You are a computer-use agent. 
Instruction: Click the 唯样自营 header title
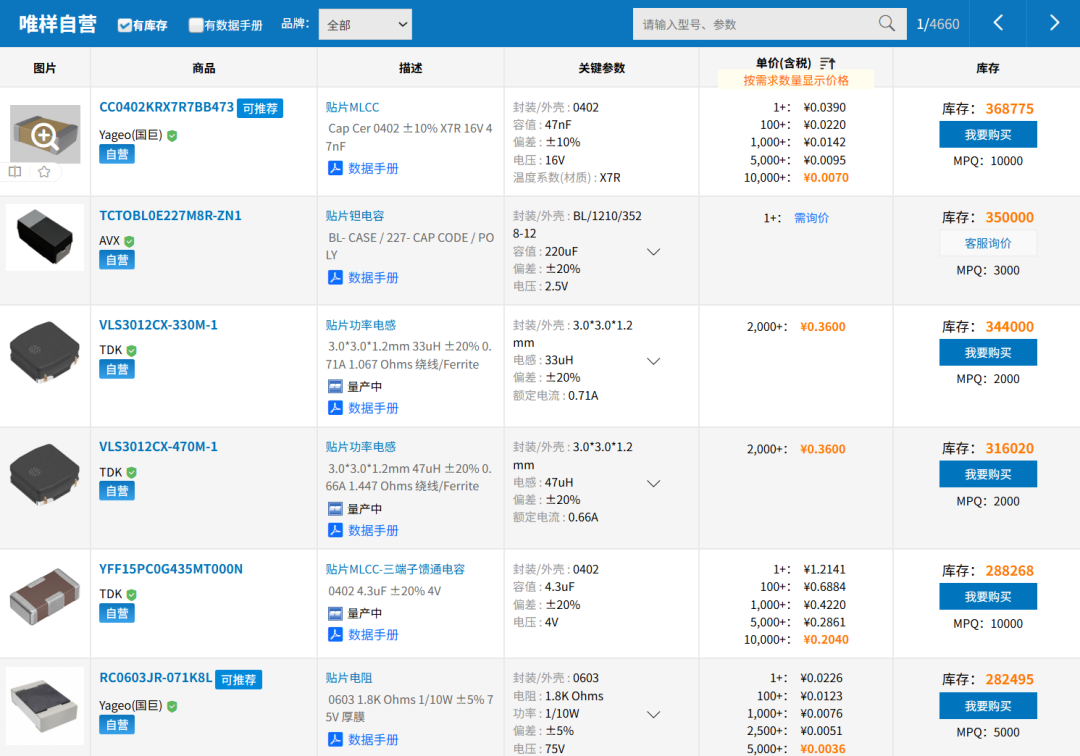tap(58, 24)
